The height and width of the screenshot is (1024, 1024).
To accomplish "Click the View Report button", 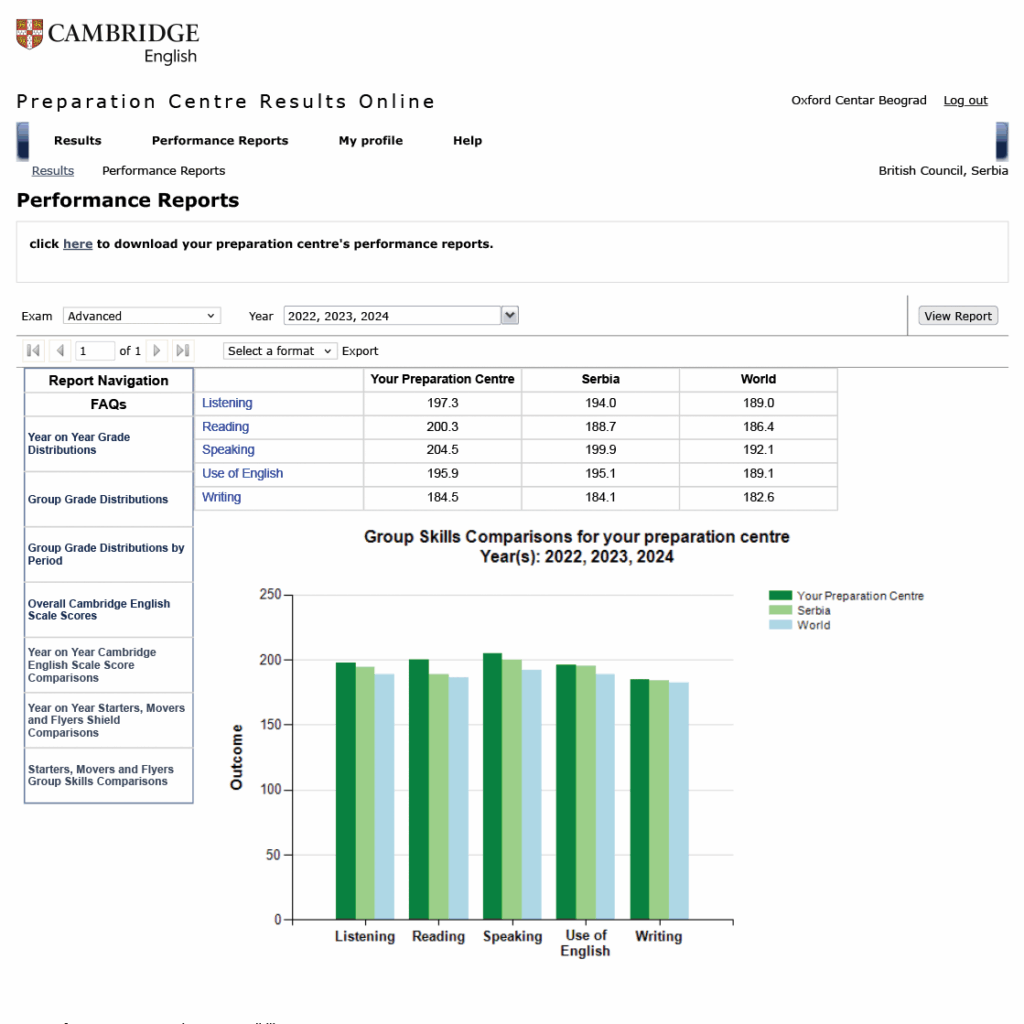I will [958, 316].
